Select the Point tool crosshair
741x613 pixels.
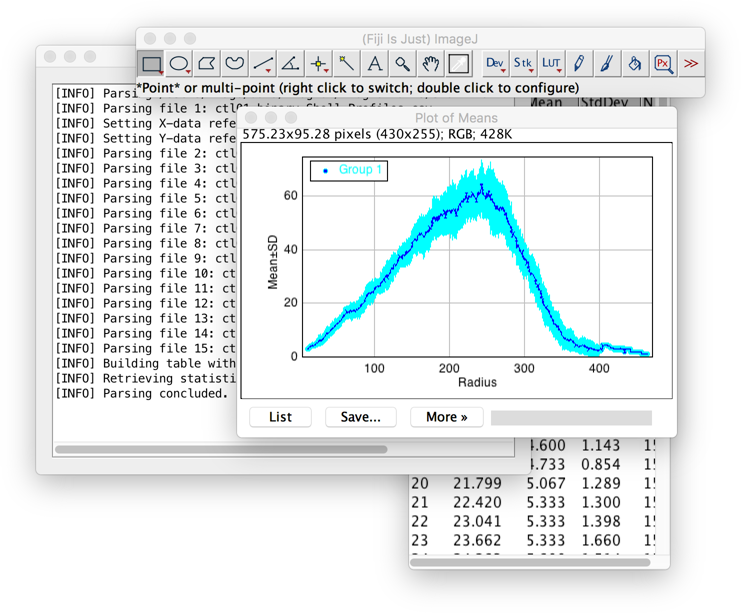319,63
